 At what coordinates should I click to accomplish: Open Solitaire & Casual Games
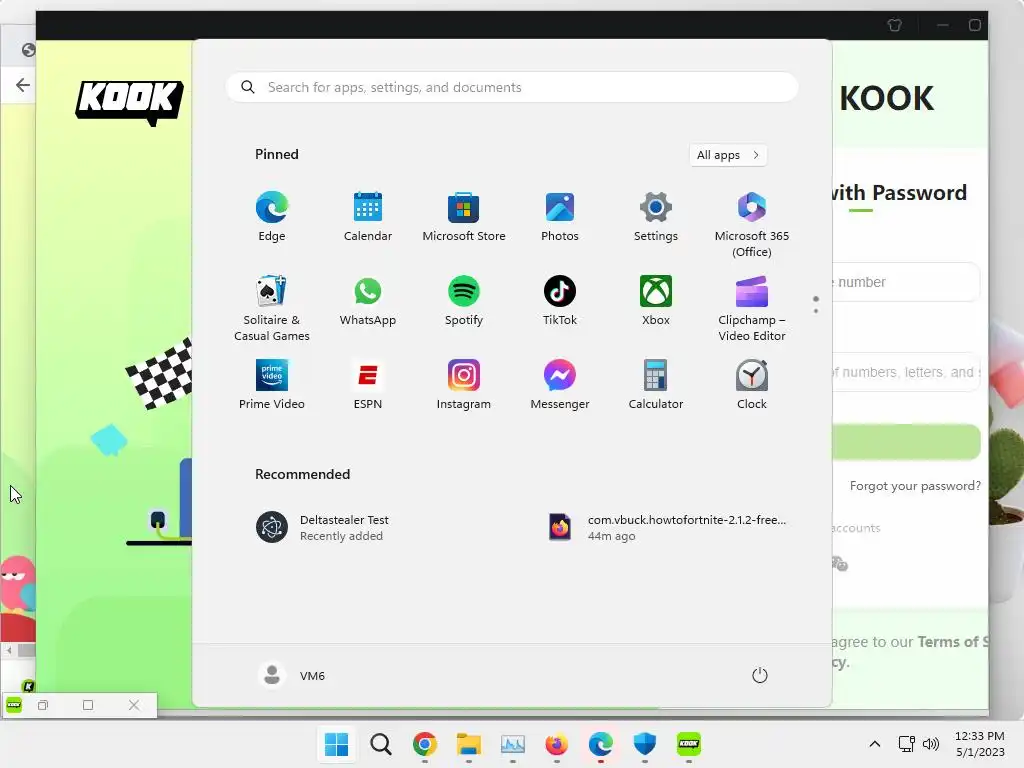(272, 308)
